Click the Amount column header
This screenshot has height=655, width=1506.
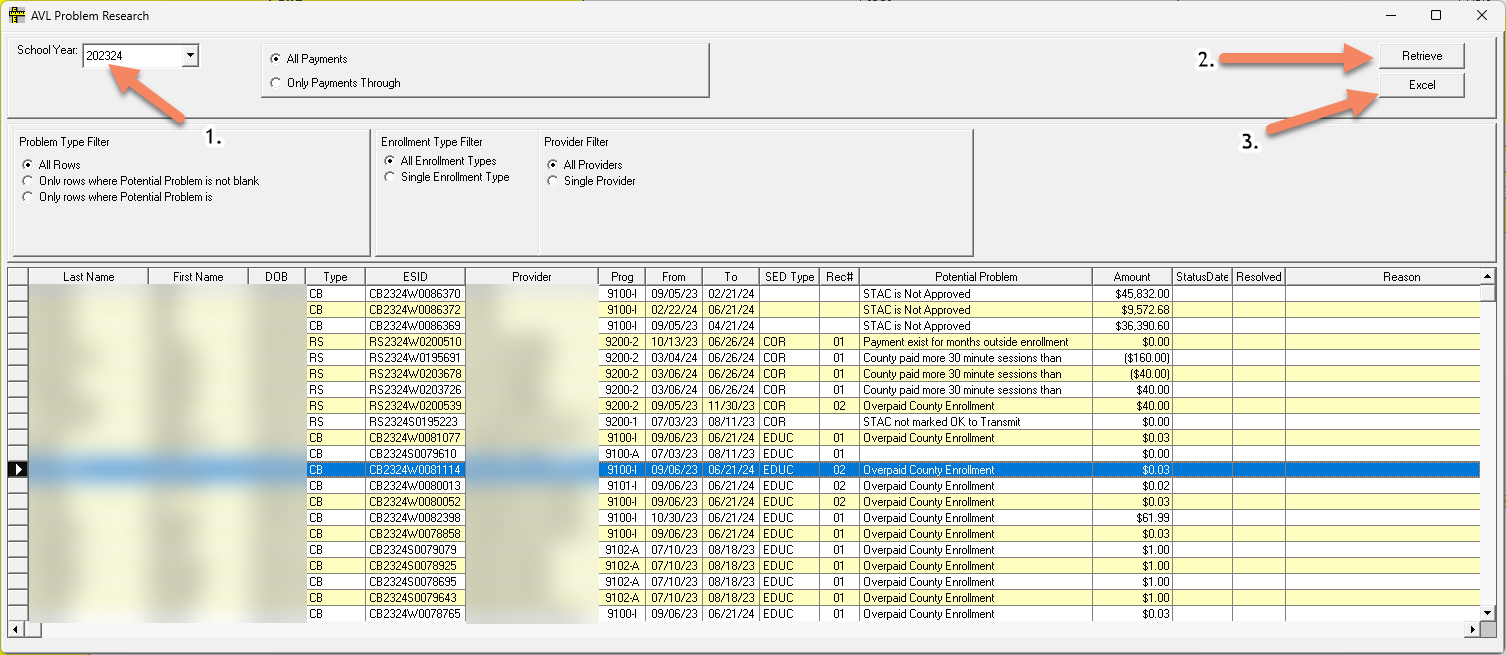click(x=1130, y=277)
